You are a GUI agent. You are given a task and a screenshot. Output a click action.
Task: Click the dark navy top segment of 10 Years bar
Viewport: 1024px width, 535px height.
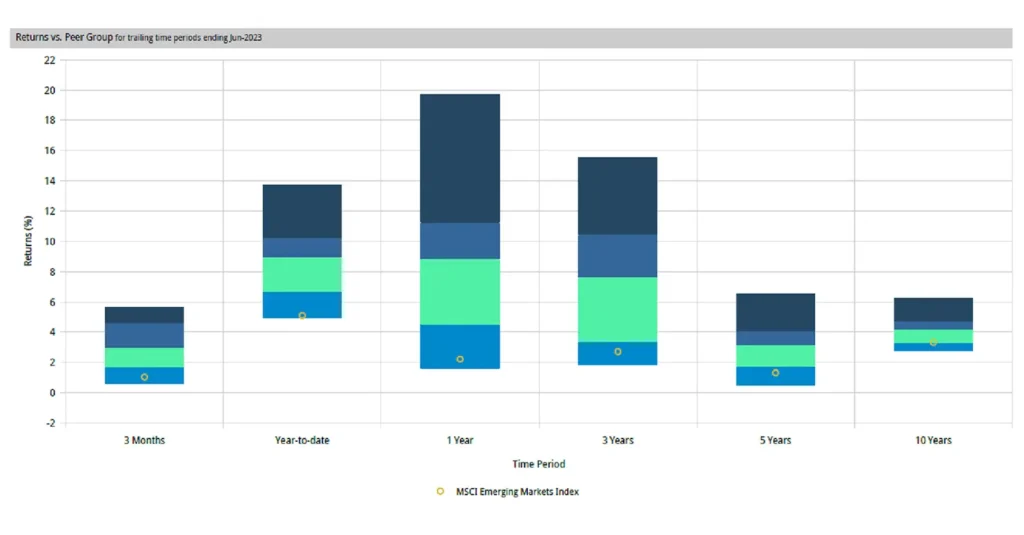pos(933,309)
